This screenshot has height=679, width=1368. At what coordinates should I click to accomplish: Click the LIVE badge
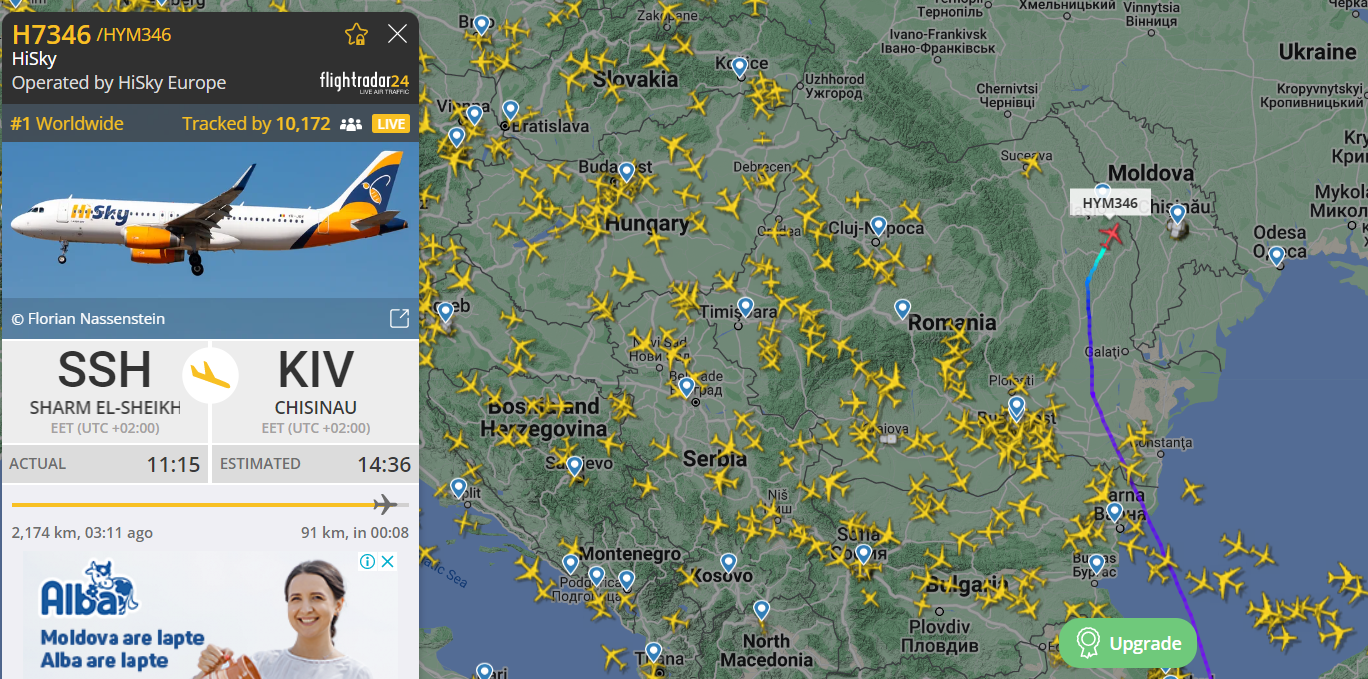(391, 124)
